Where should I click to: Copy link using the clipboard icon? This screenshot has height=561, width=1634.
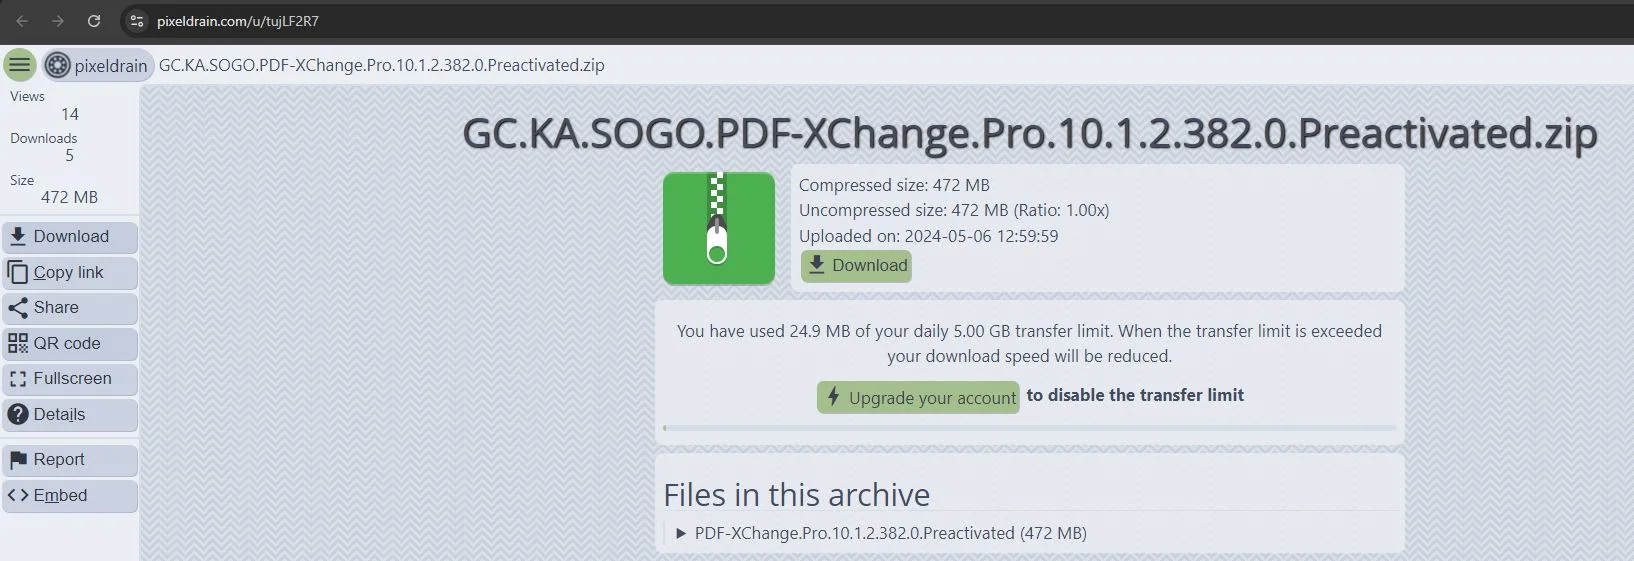(x=18, y=272)
